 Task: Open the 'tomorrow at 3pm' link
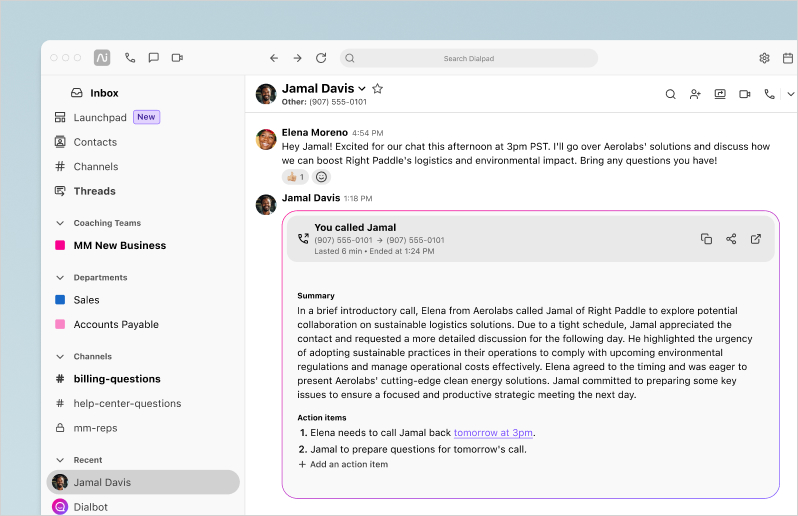[493, 433]
